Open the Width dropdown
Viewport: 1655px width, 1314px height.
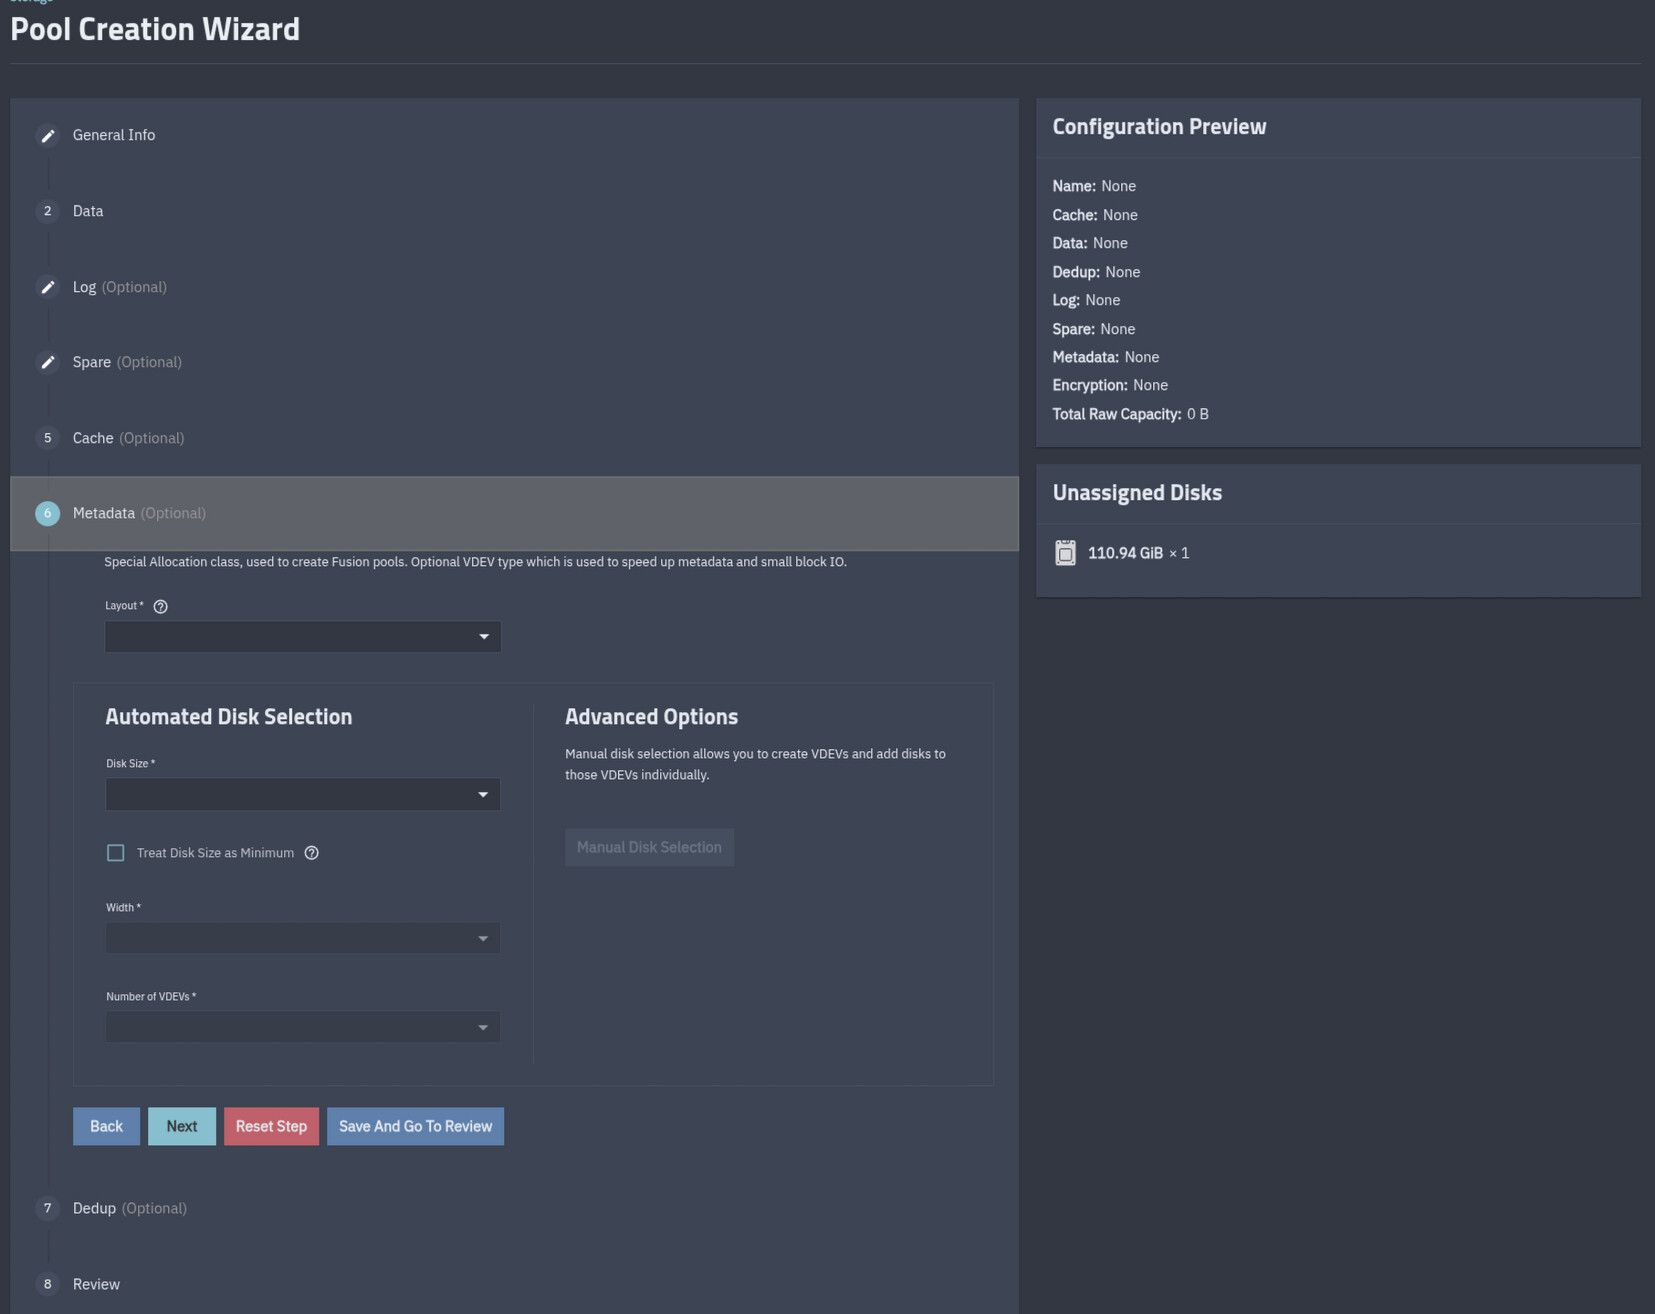click(302, 938)
